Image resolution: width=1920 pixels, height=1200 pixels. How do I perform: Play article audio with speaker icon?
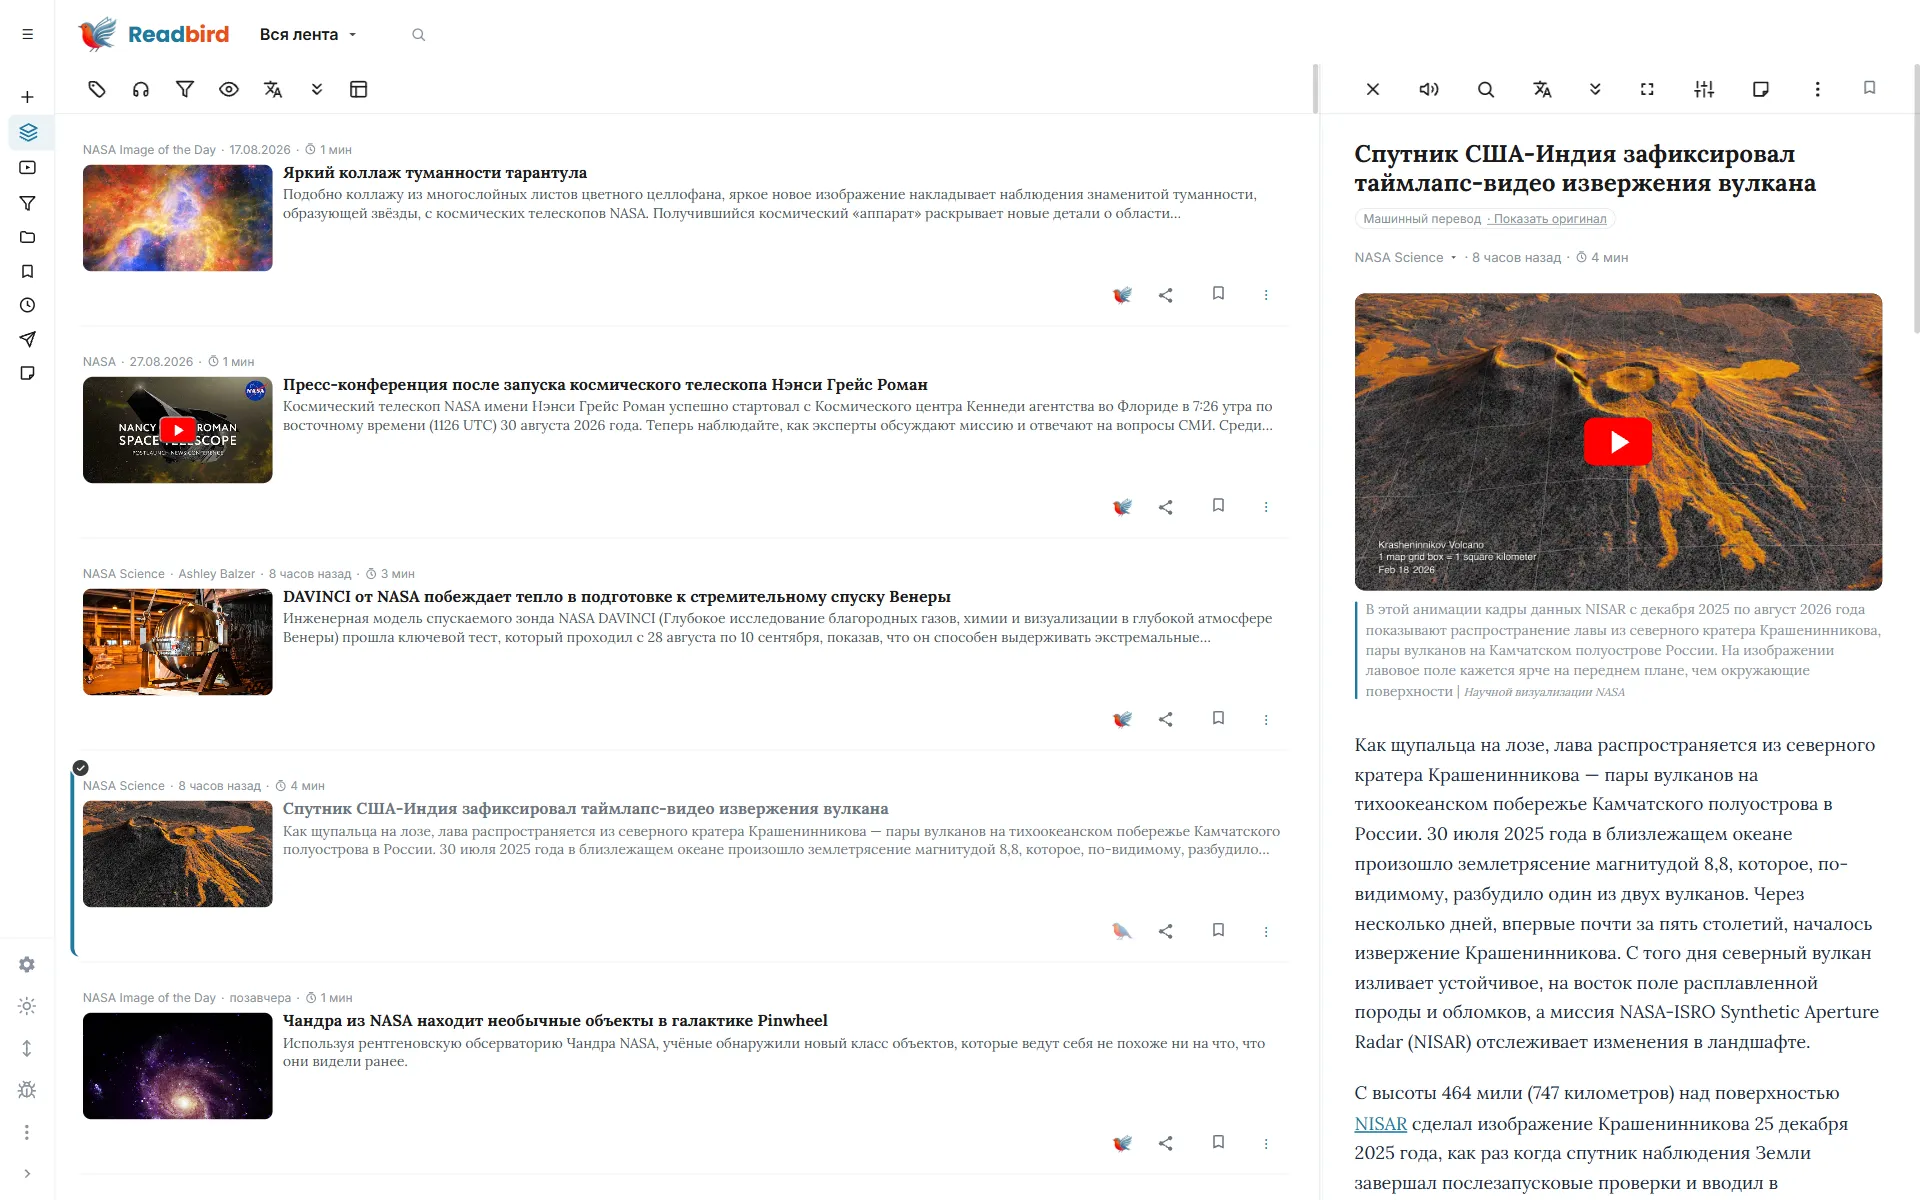1429,89
